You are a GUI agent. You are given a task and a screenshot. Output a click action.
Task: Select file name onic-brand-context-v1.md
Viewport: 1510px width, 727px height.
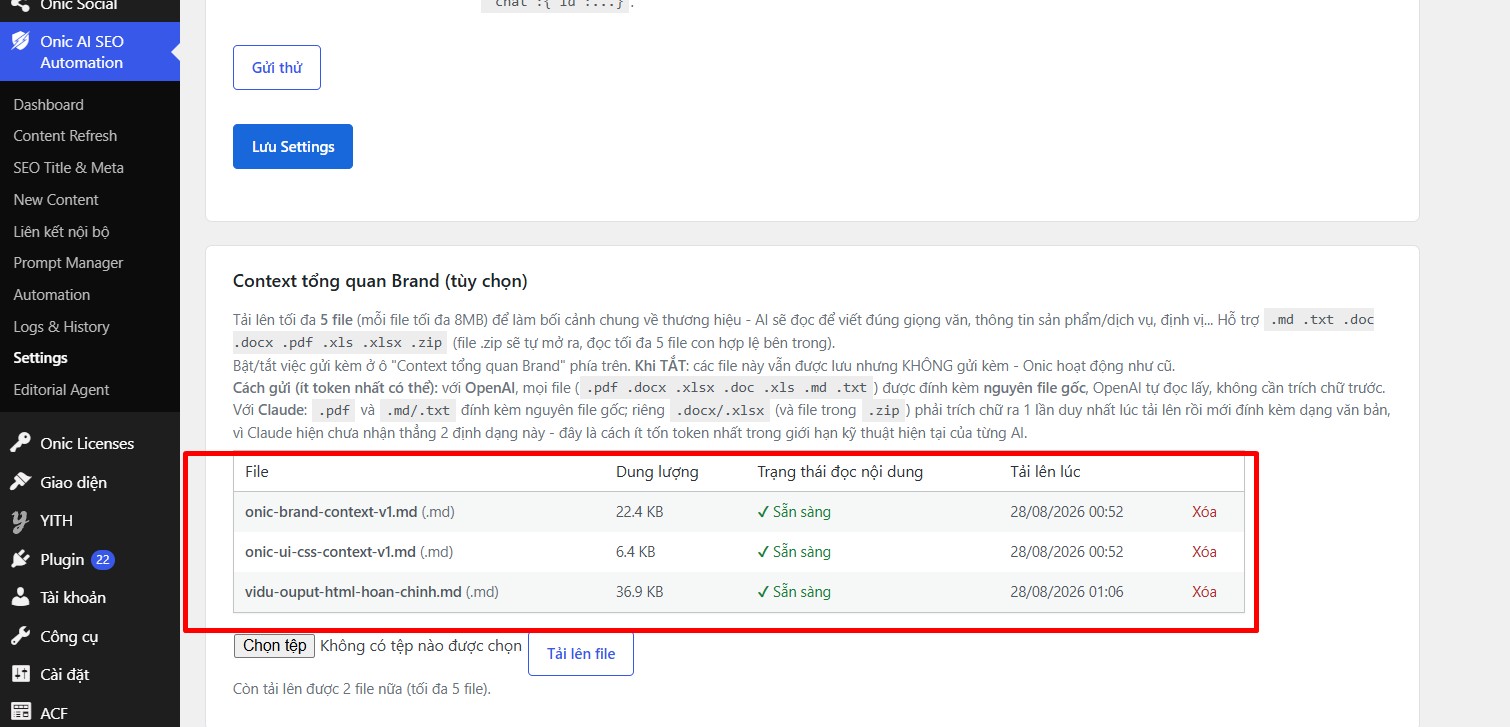[331, 512]
